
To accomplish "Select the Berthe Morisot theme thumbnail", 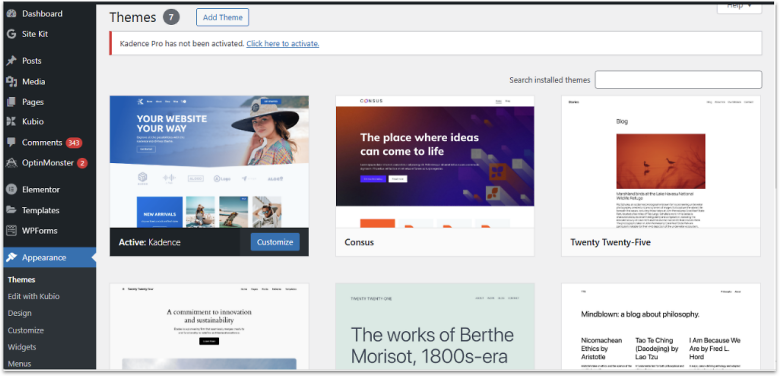I will (435, 327).
